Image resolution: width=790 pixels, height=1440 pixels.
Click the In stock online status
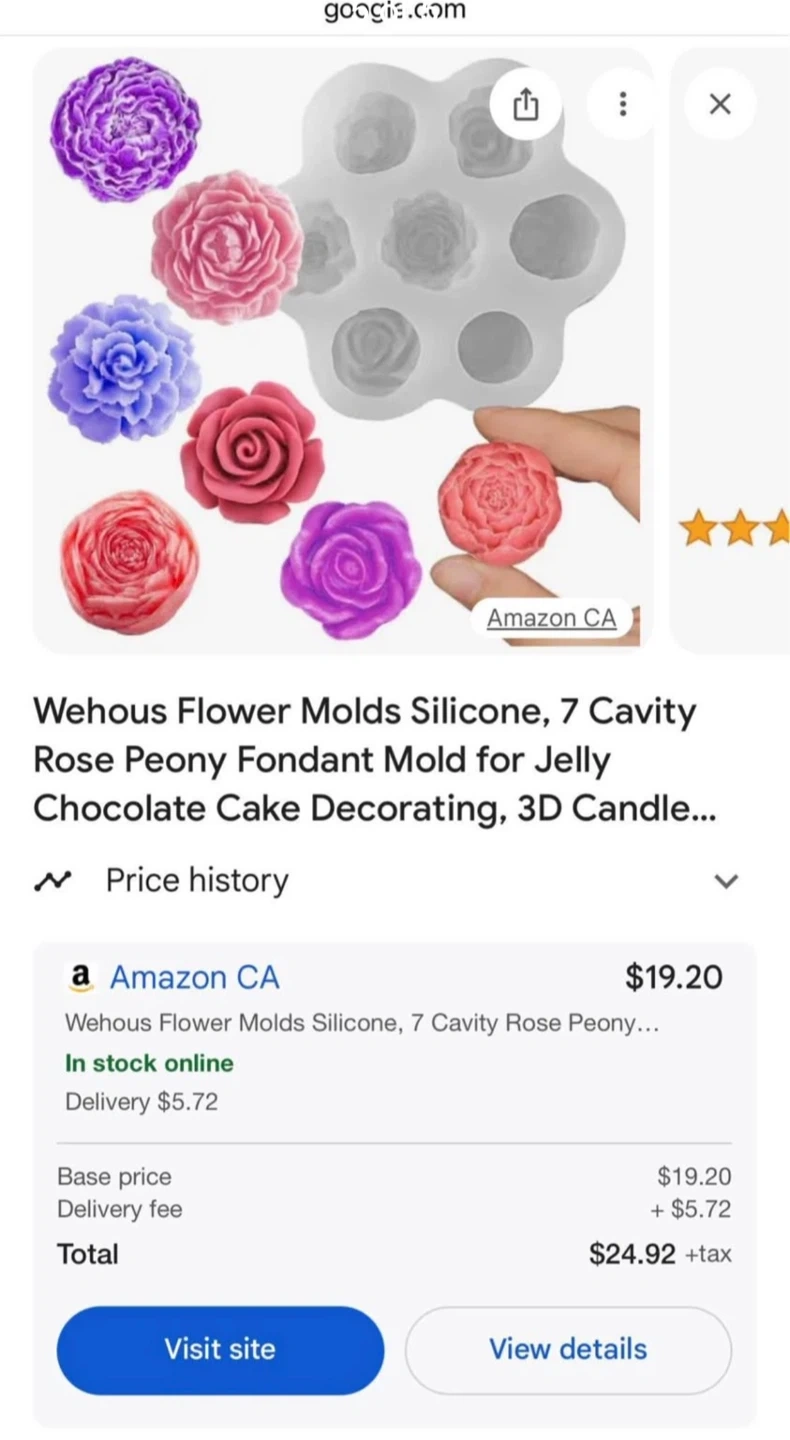149,1063
